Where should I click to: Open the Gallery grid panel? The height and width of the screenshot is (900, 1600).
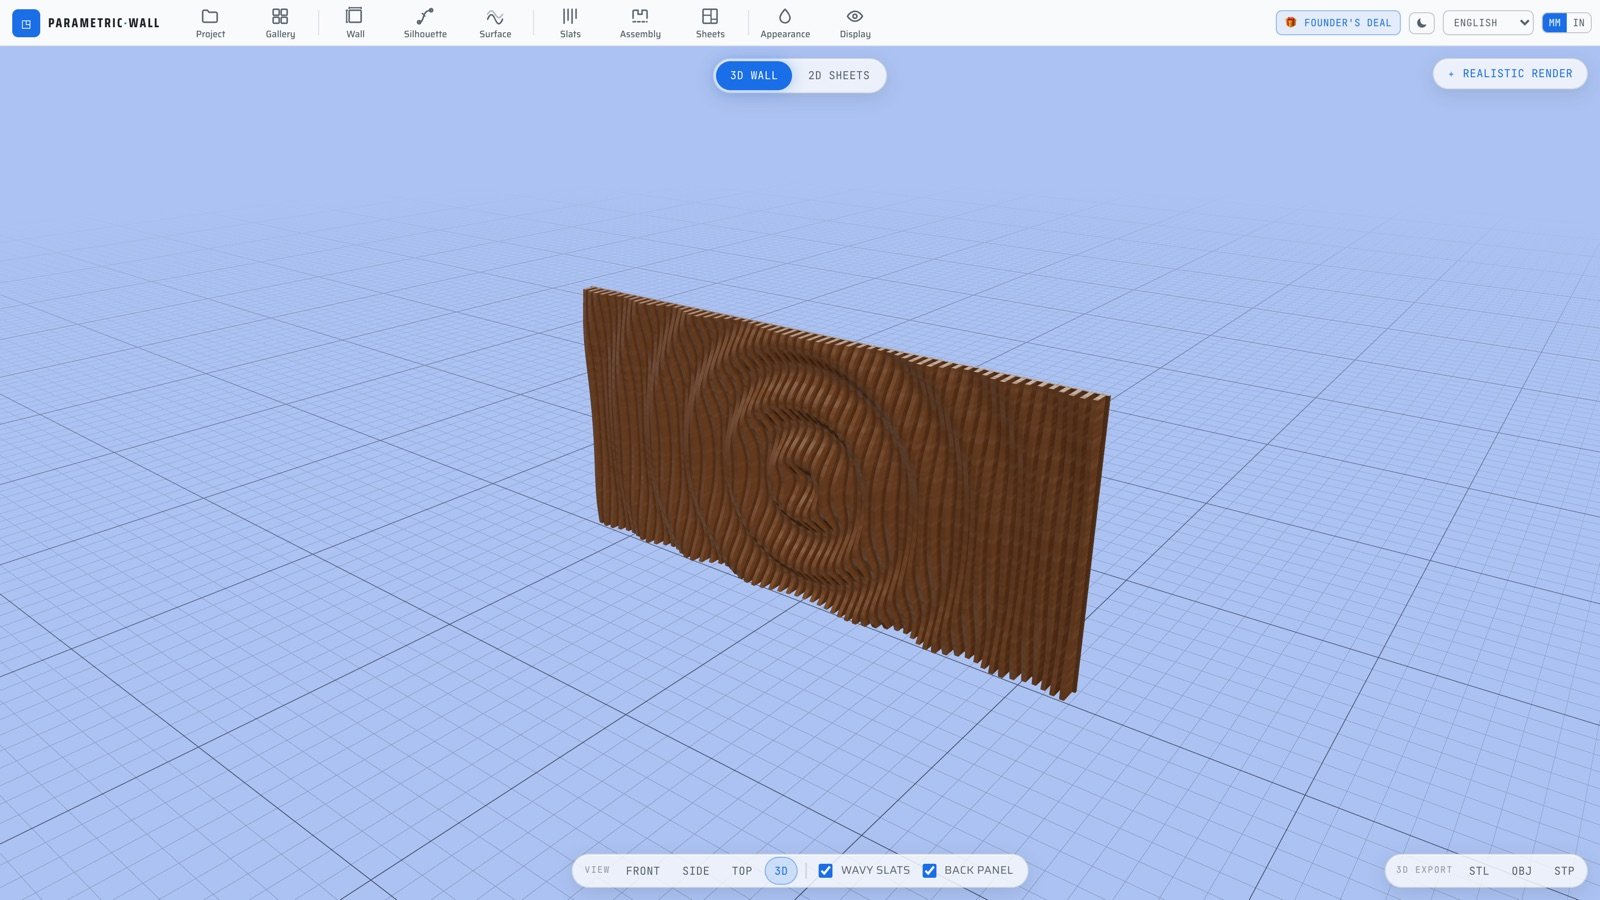(x=280, y=23)
